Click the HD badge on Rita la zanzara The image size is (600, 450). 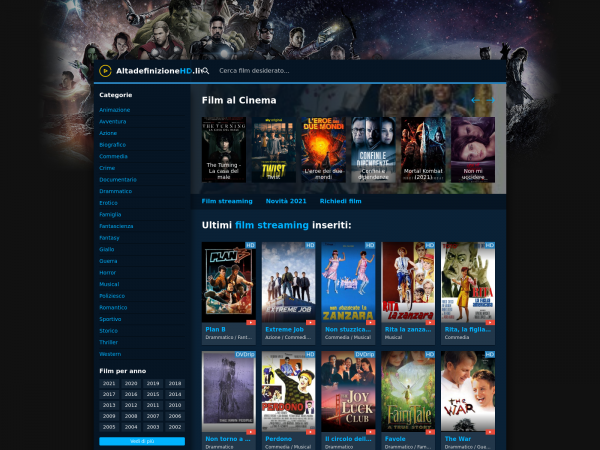(x=430, y=245)
